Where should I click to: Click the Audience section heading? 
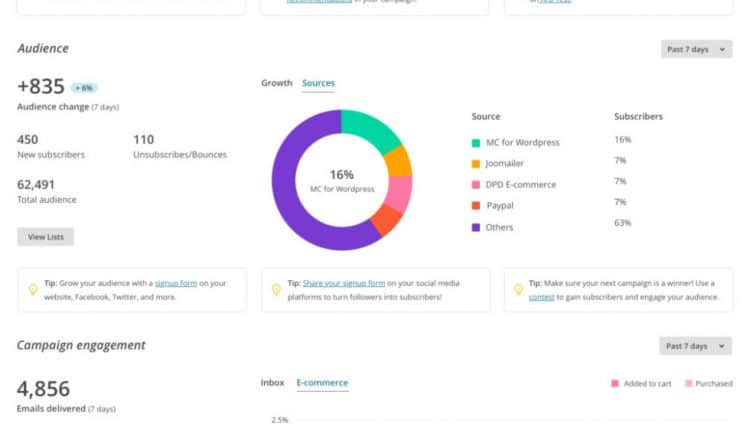[43, 48]
